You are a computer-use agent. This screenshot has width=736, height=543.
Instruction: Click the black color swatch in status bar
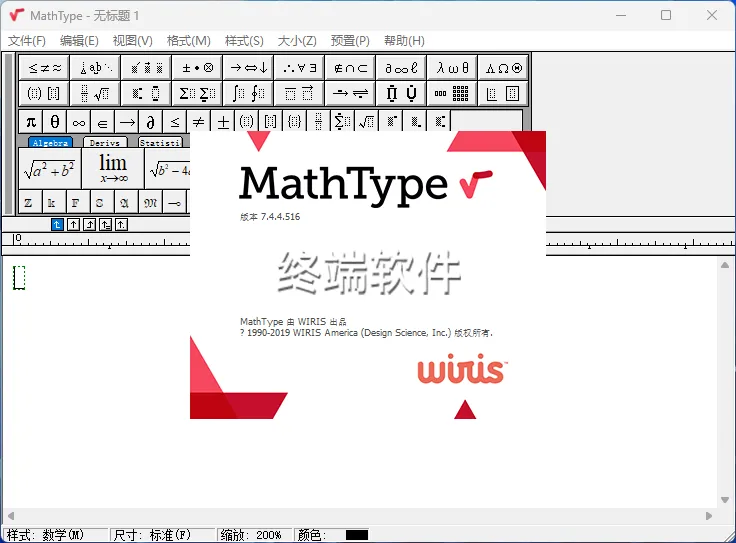coord(357,535)
